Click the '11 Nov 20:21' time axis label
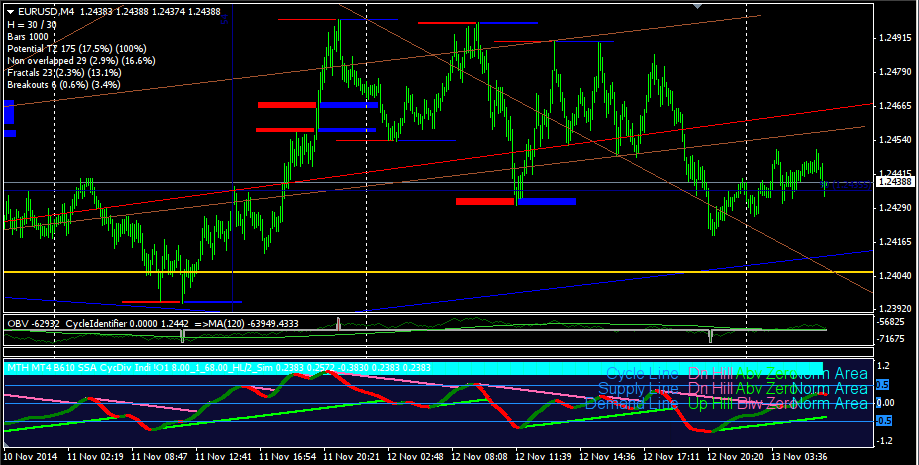The width and height of the screenshot is (919, 465). pos(351,456)
